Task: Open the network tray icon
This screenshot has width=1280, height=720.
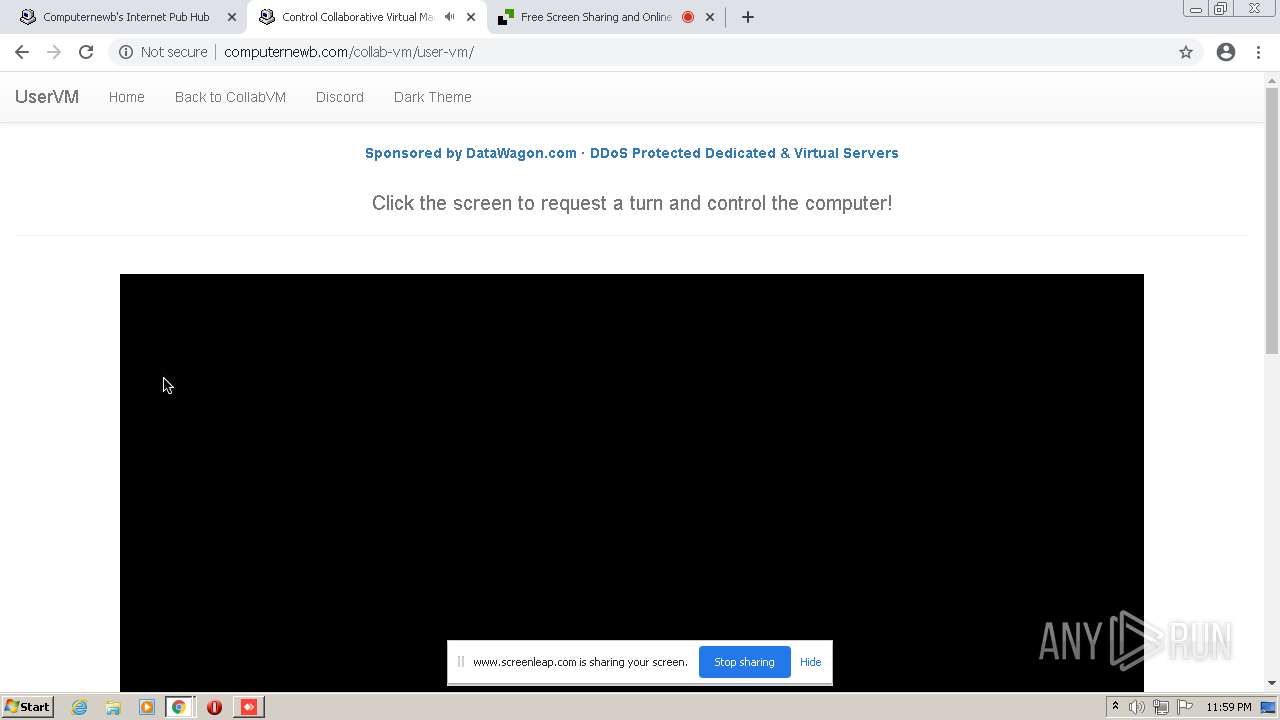Action: point(1161,707)
